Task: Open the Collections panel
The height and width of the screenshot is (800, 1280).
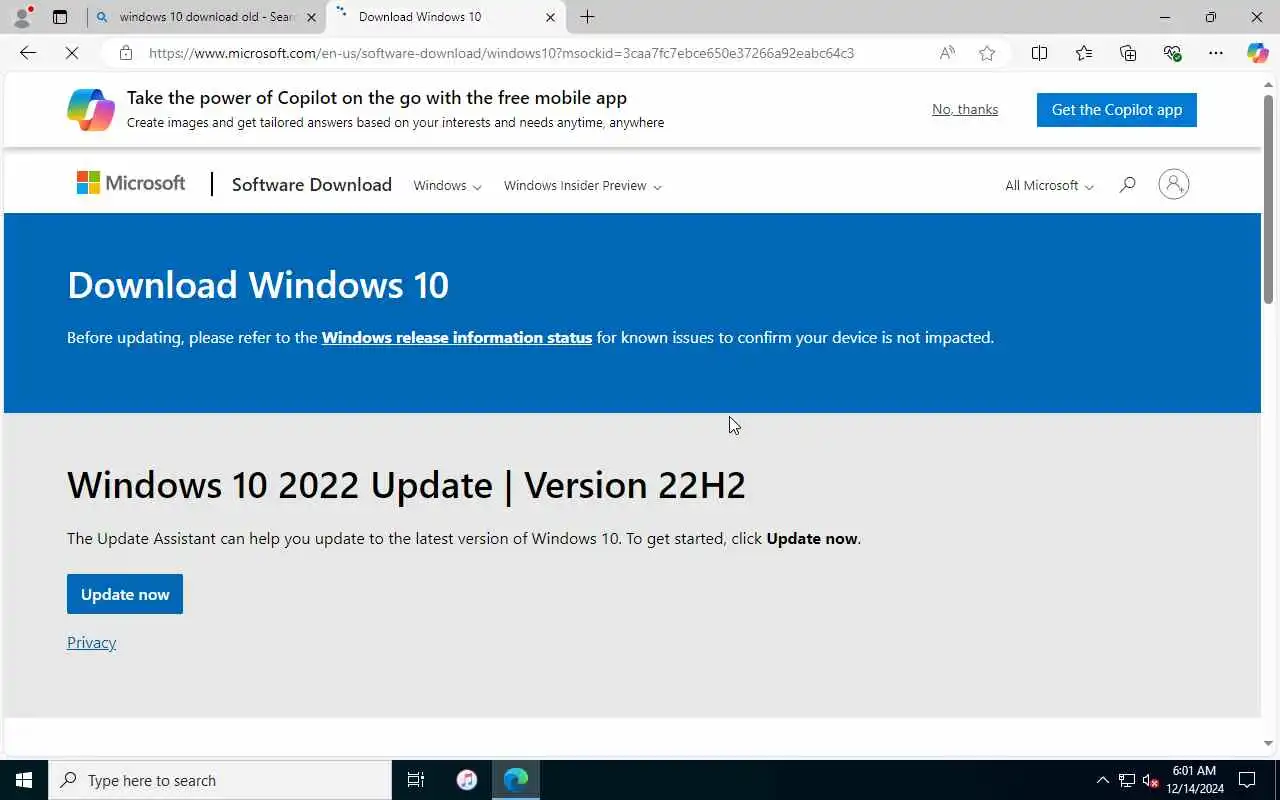Action: pyautogui.click(x=1128, y=53)
